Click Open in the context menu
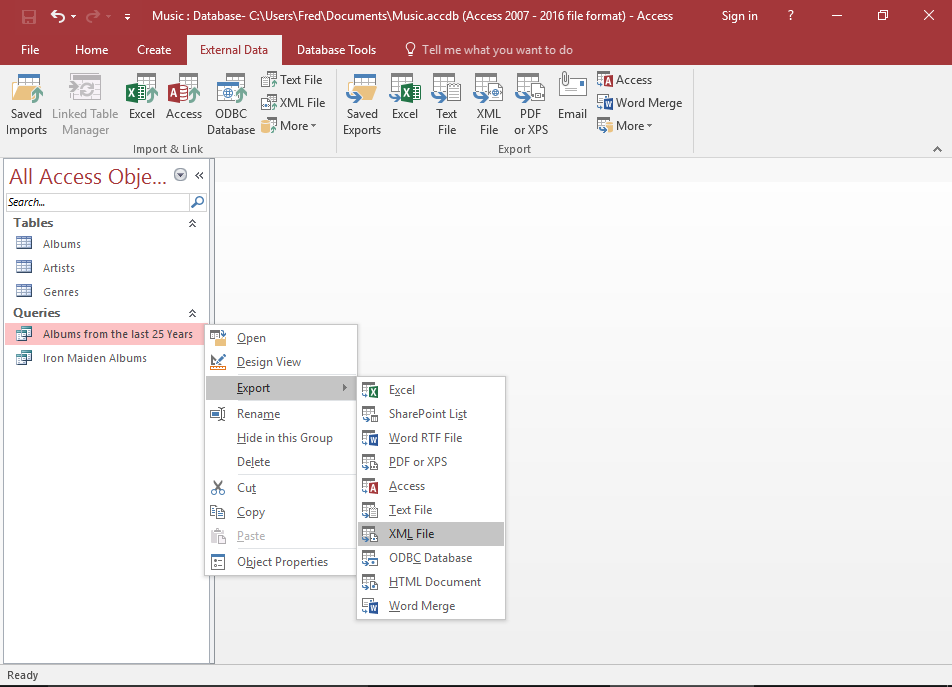Screen dimensions: 952x687 pos(281,338)
